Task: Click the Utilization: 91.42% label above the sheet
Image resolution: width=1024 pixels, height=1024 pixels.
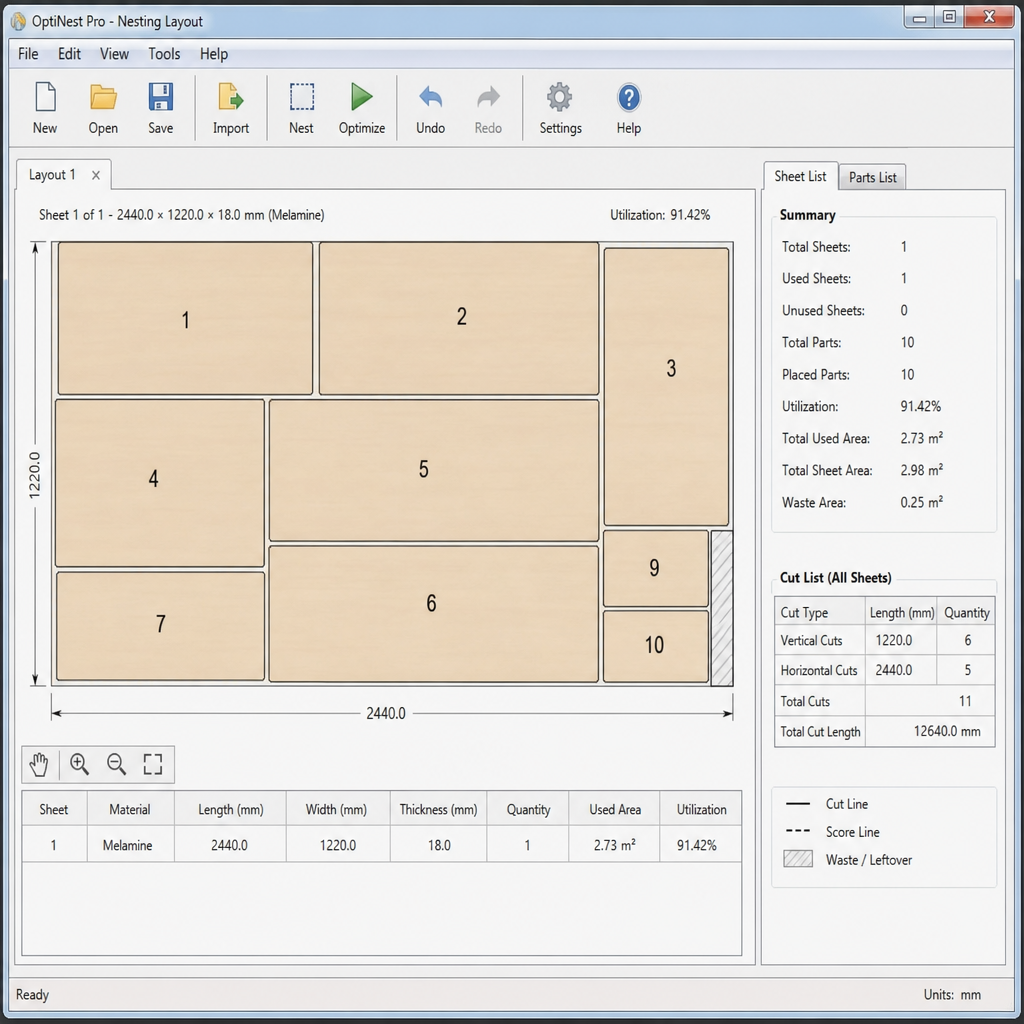Action: [660, 215]
